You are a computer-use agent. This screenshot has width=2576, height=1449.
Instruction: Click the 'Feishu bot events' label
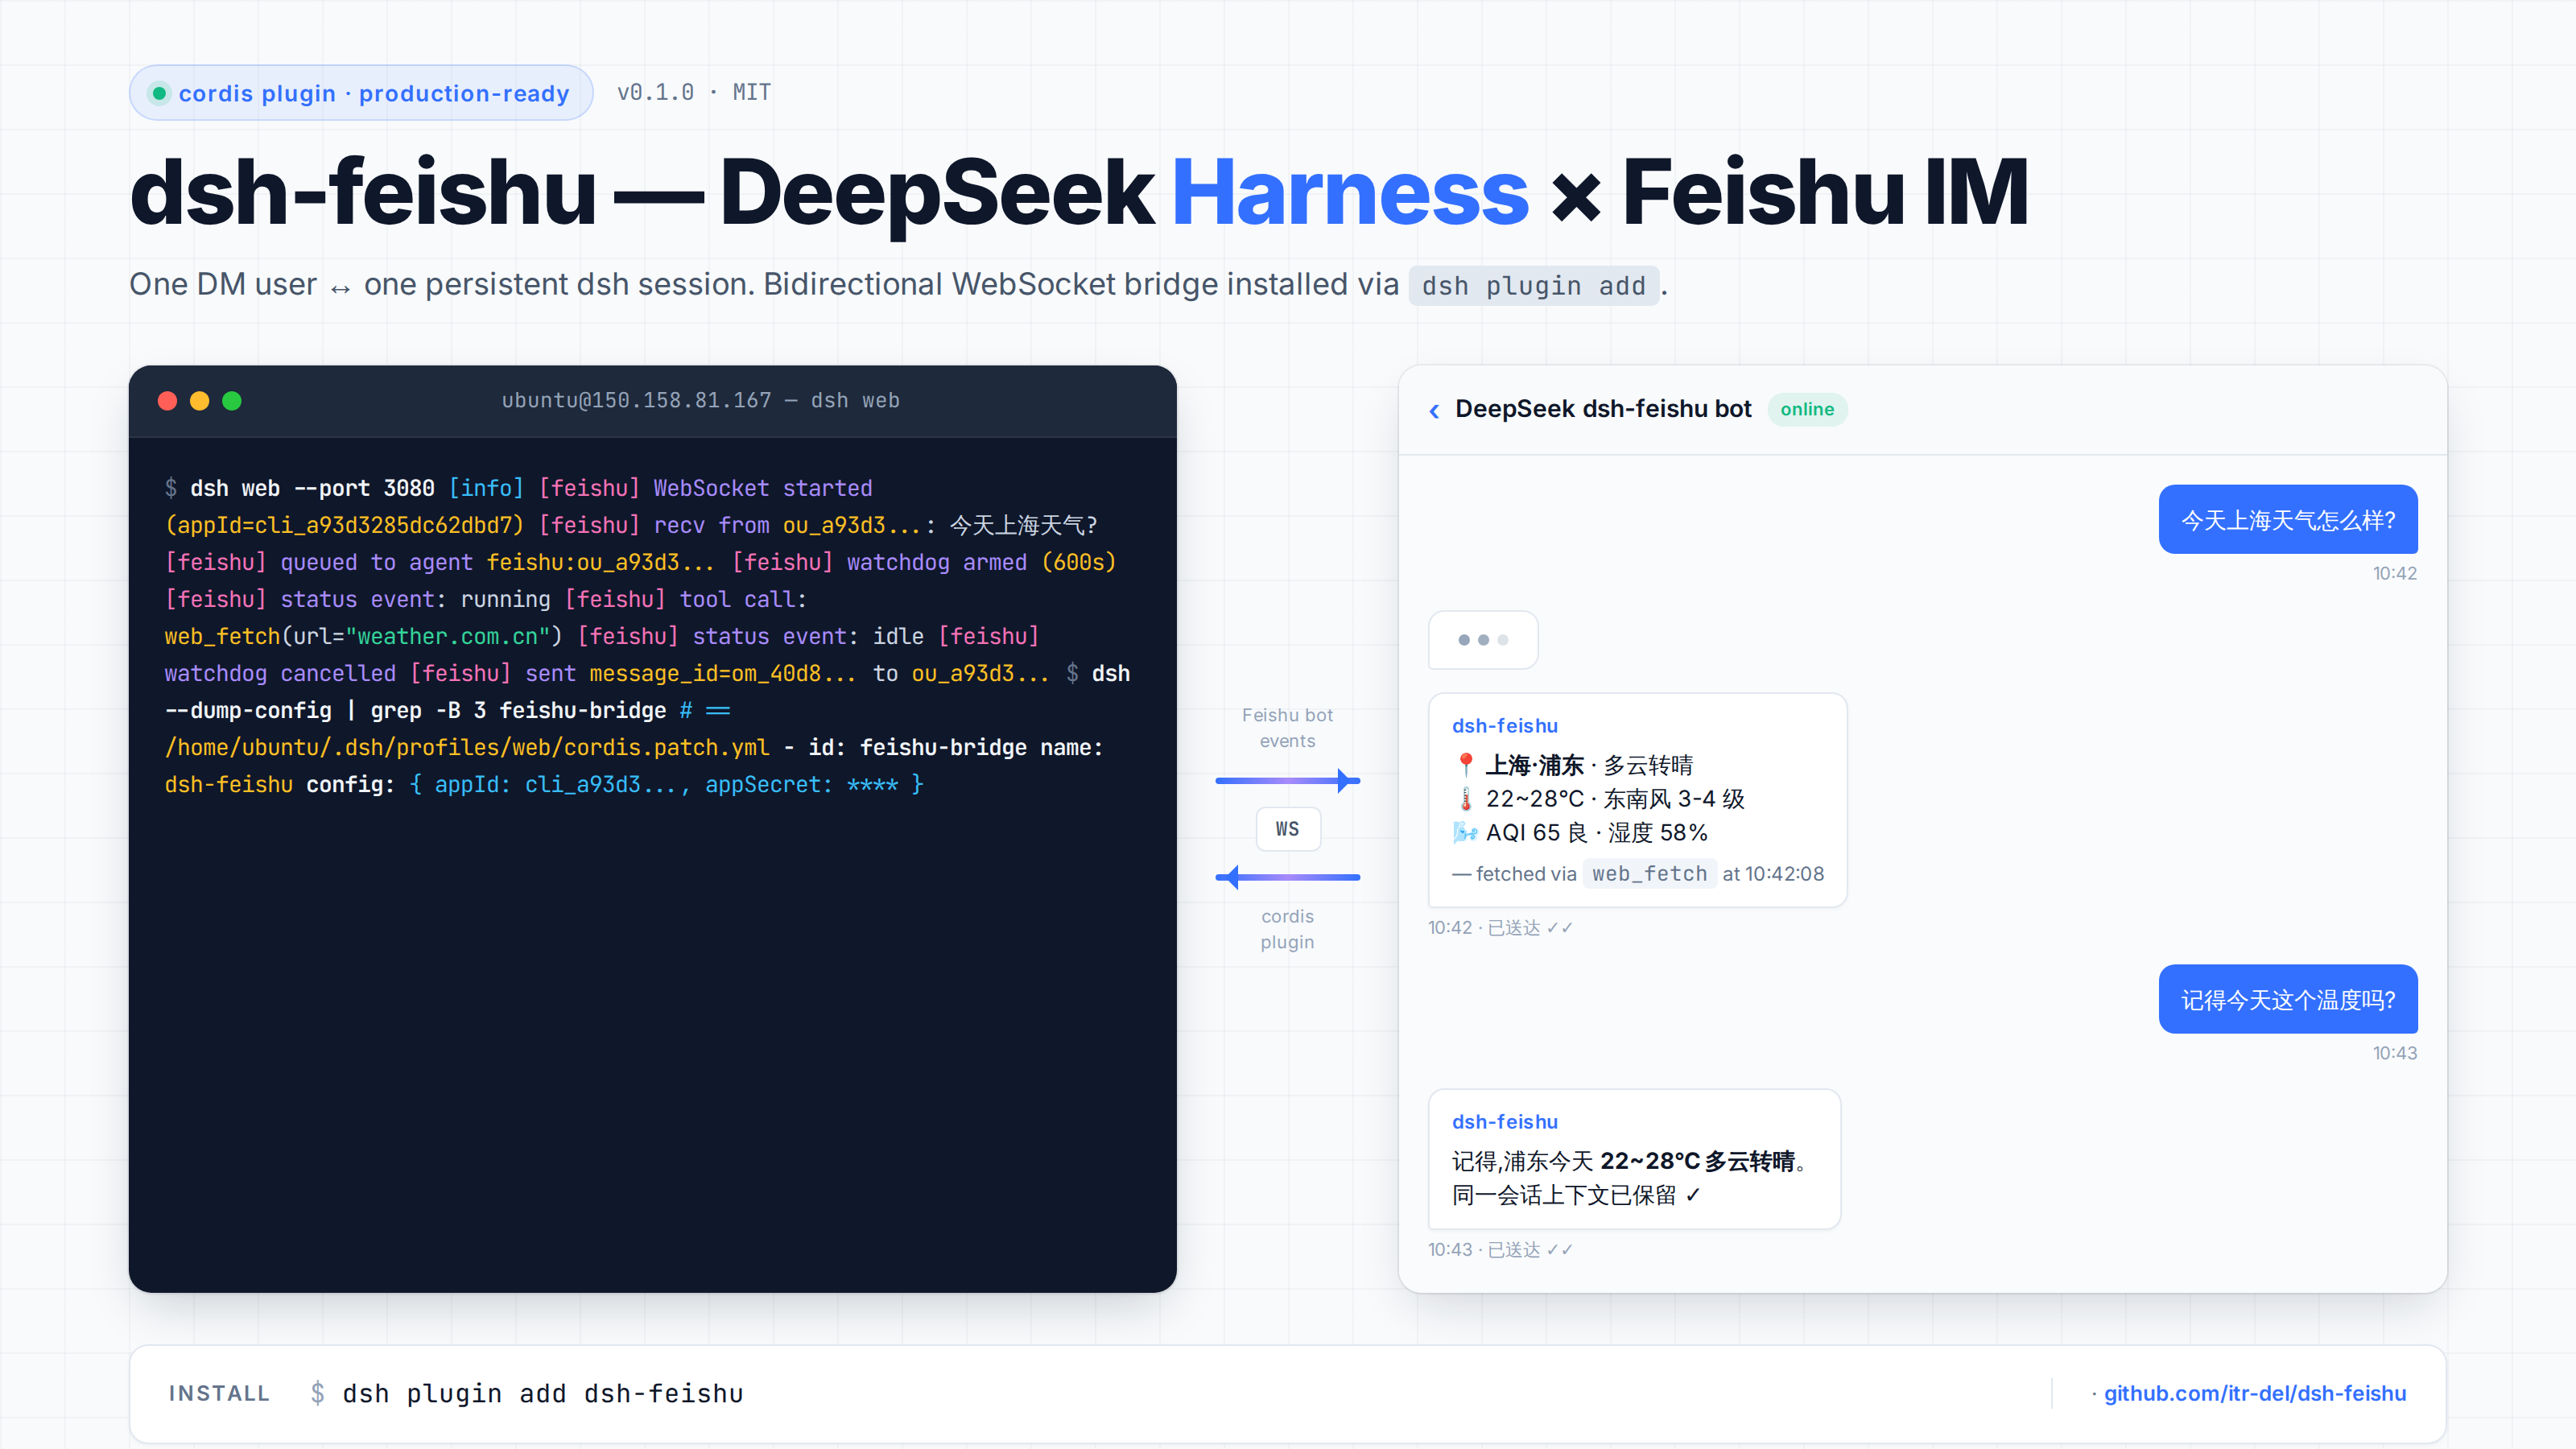click(x=1287, y=728)
